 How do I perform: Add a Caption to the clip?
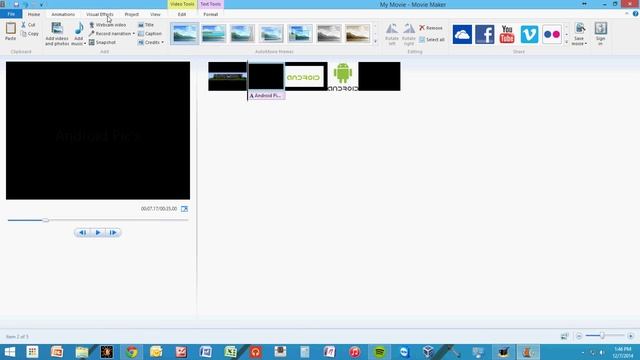point(150,33)
